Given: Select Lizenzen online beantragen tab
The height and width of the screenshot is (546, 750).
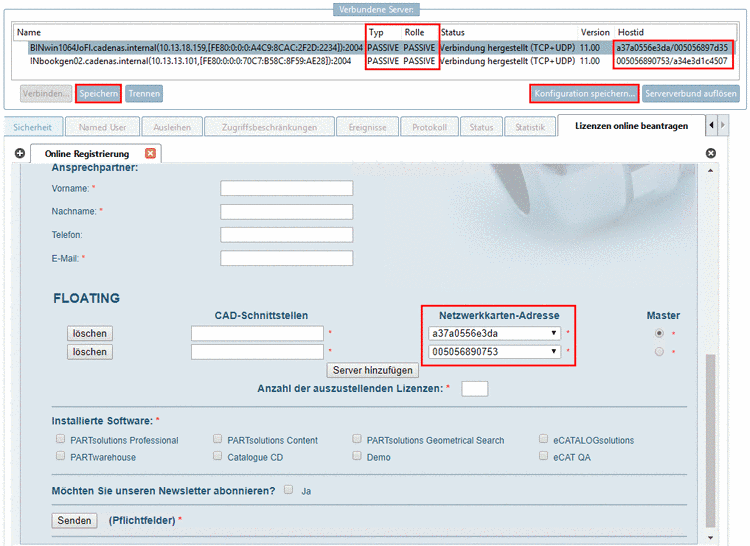Looking at the screenshot, I should point(631,126).
